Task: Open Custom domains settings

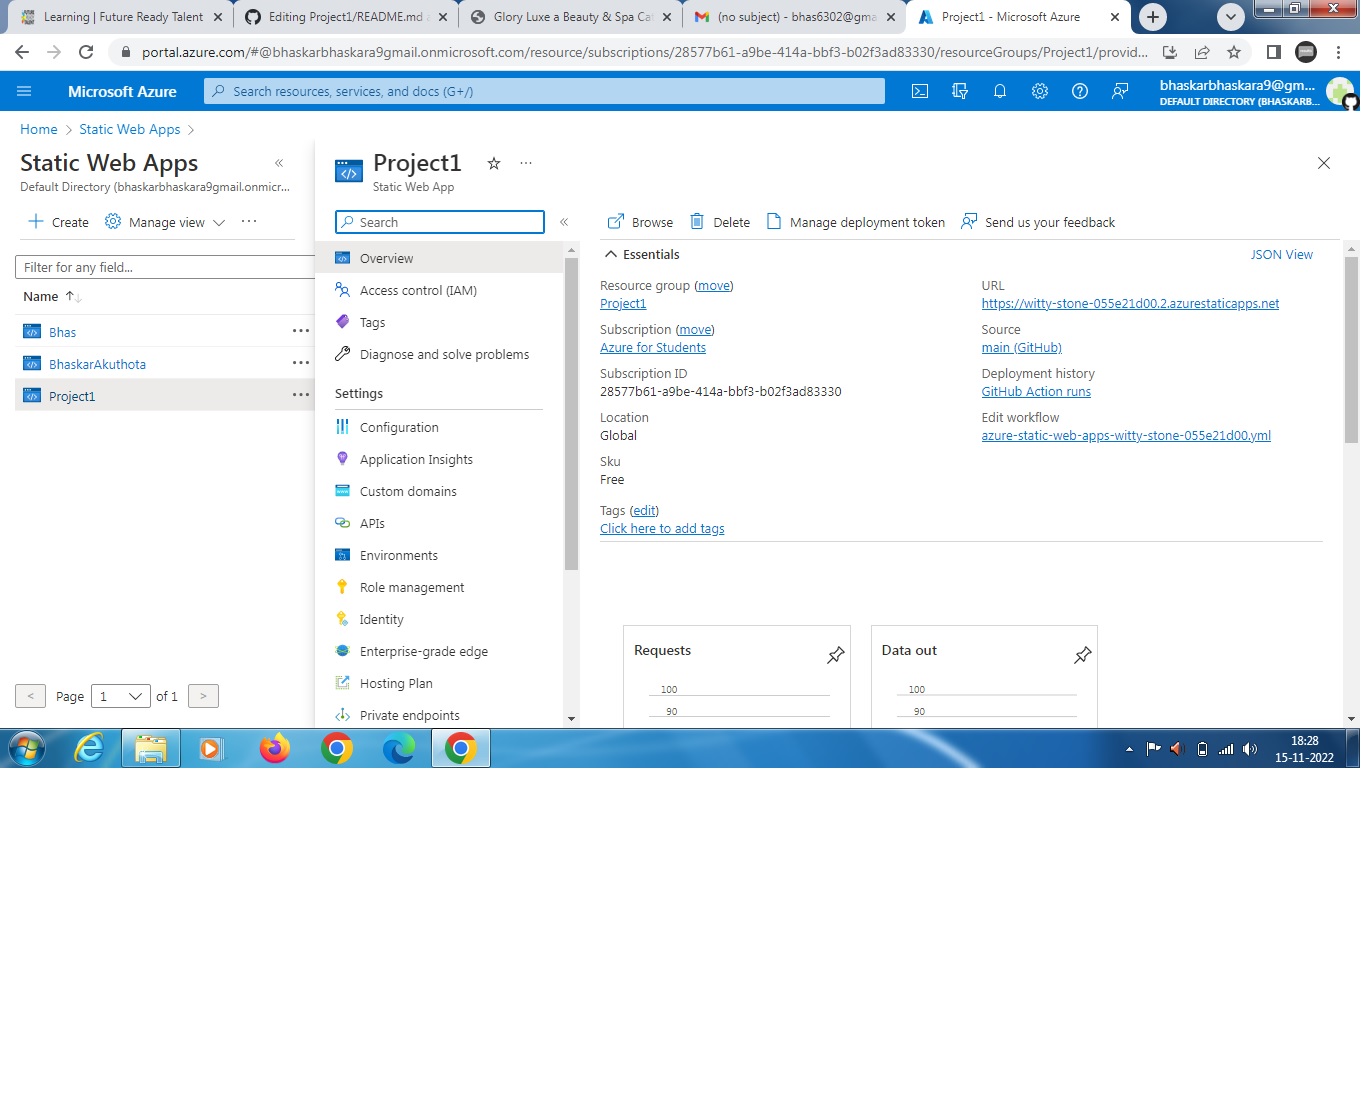Action: [408, 491]
